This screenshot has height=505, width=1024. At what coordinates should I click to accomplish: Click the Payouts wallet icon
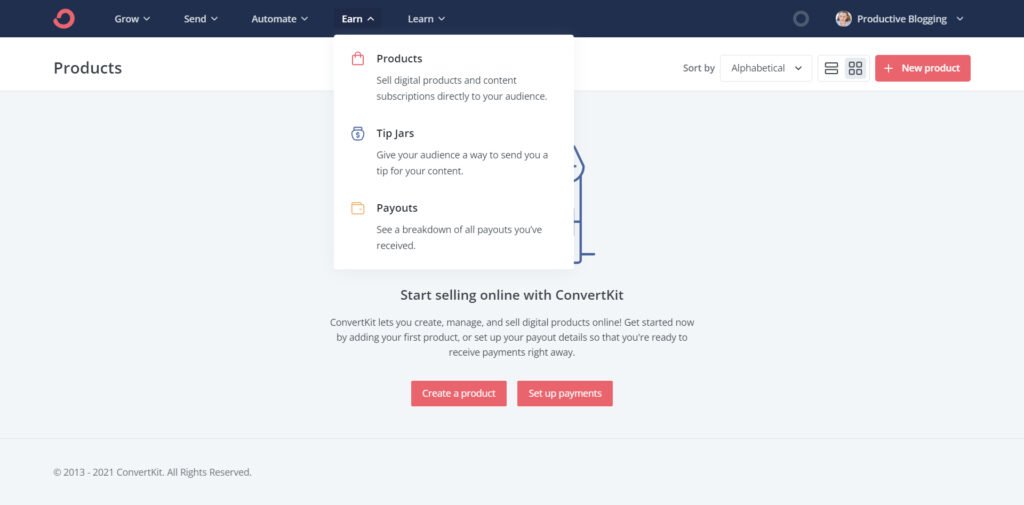pos(357,208)
